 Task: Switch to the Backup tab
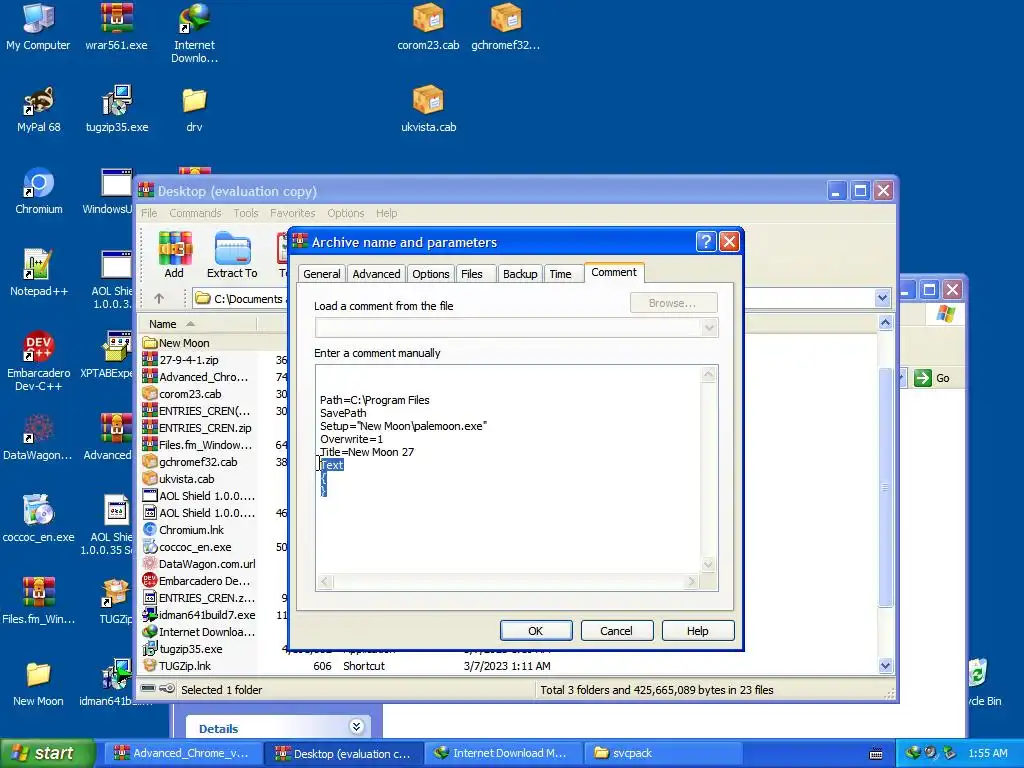(x=520, y=274)
